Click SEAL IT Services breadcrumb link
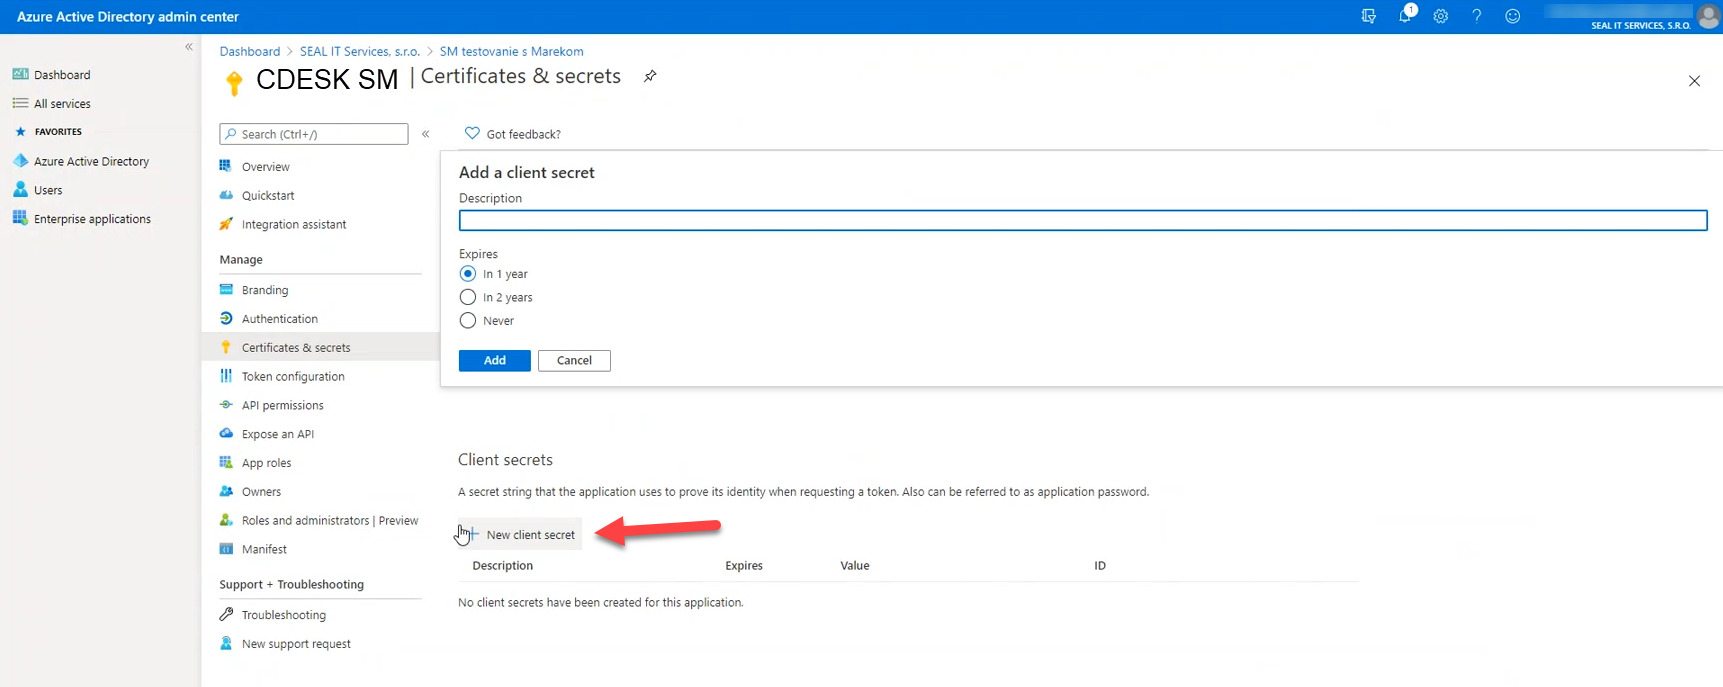Image resolution: width=1723 pixels, height=687 pixels. [x=360, y=51]
